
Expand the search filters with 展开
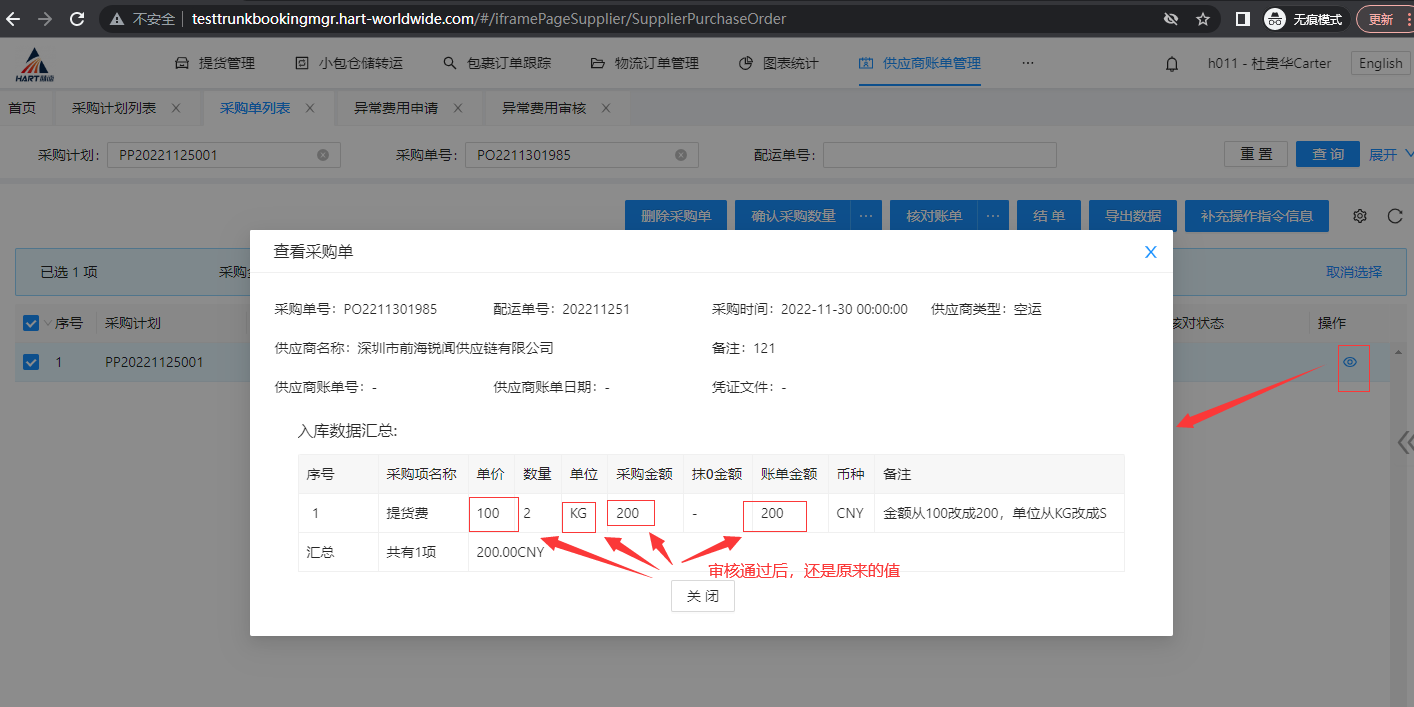pyautogui.click(x=1390, y=154)
